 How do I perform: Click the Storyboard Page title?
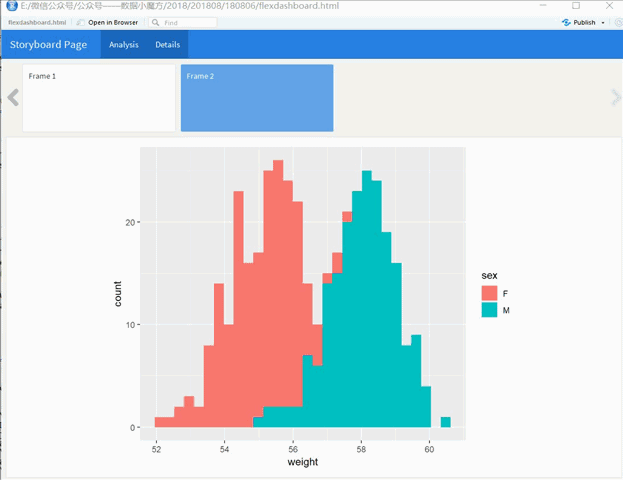click(48, 45)
